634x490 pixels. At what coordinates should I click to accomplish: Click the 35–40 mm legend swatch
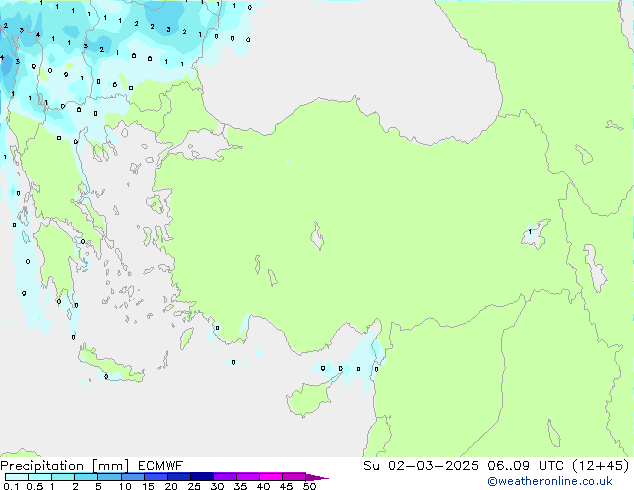coord(248,477)
